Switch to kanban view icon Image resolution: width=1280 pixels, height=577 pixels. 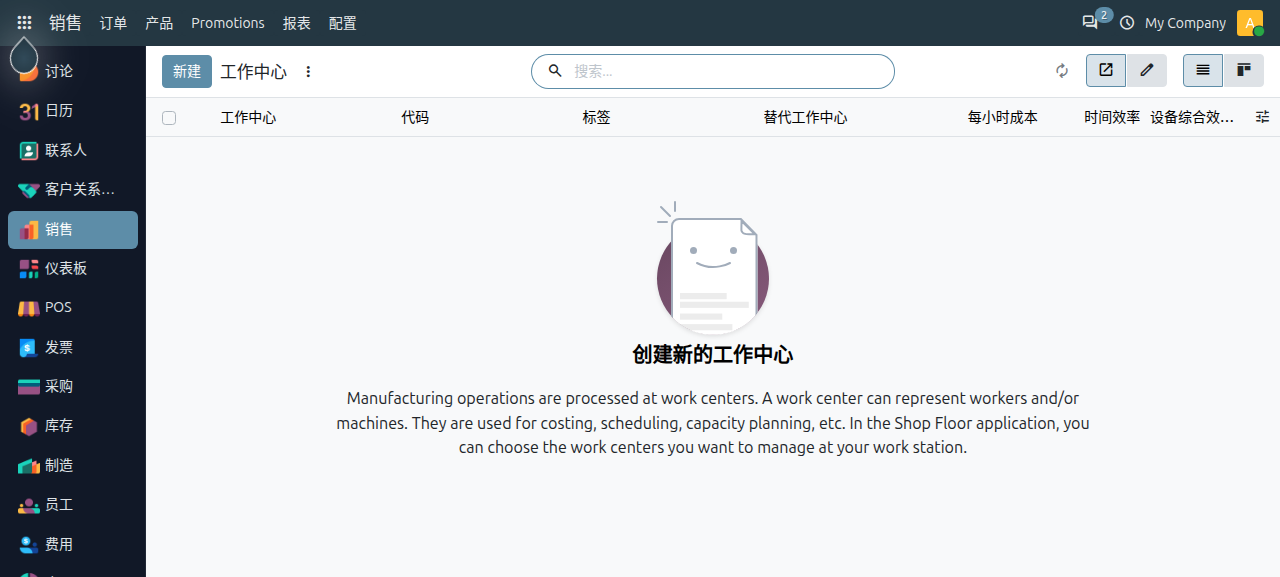coord(1244,71)
